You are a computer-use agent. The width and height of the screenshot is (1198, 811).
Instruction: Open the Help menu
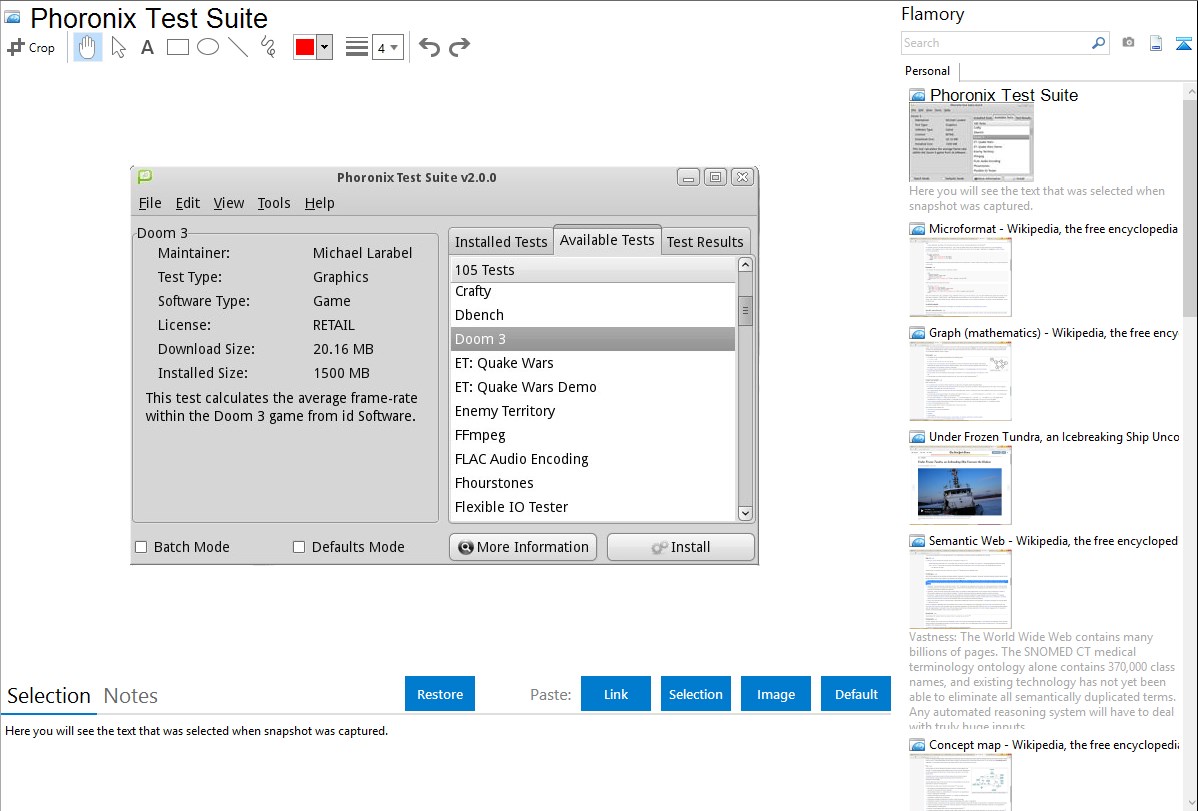click(319, 203)
